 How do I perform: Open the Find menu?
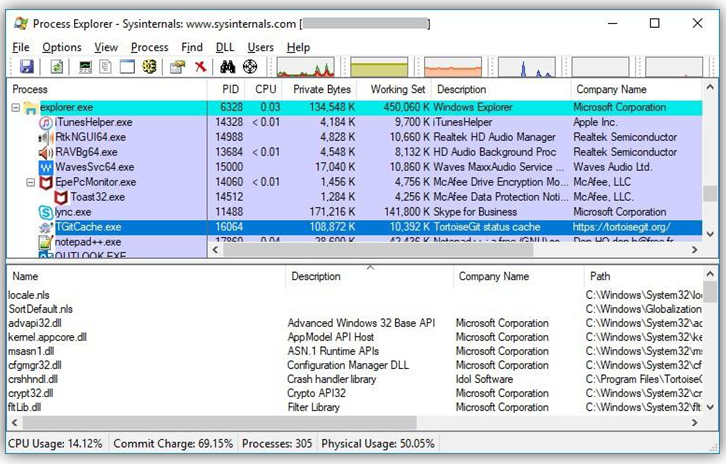click(x=192, y=47)
